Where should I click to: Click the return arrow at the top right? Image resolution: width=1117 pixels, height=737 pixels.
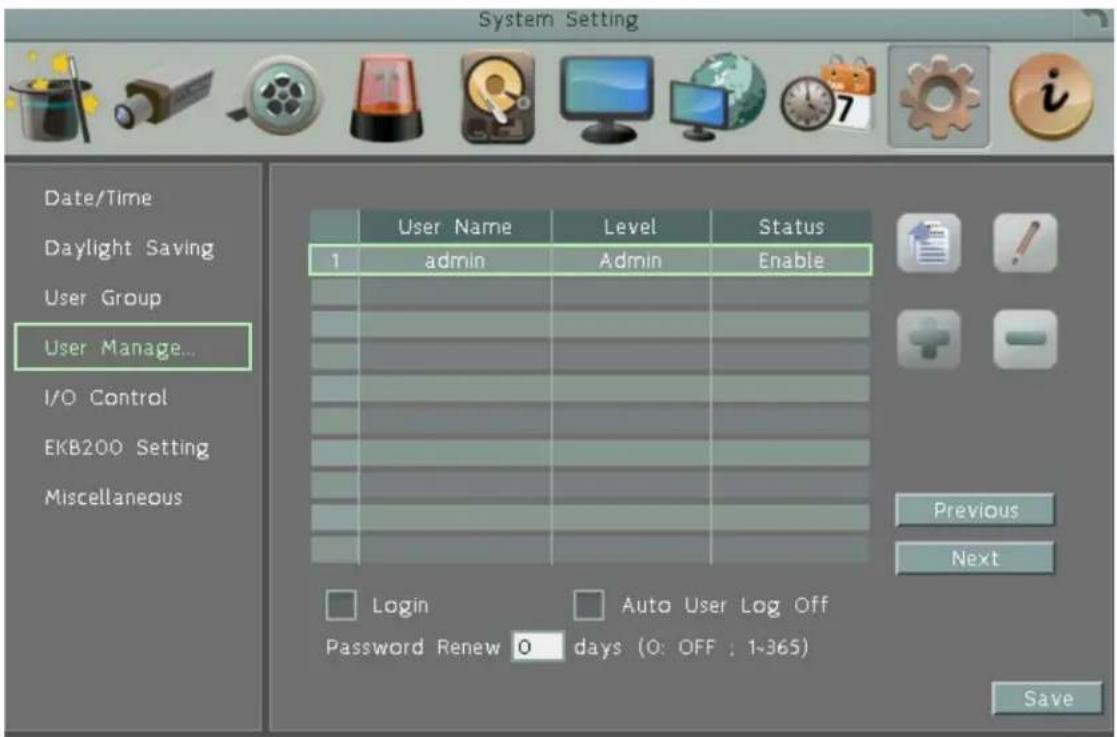1094,20
